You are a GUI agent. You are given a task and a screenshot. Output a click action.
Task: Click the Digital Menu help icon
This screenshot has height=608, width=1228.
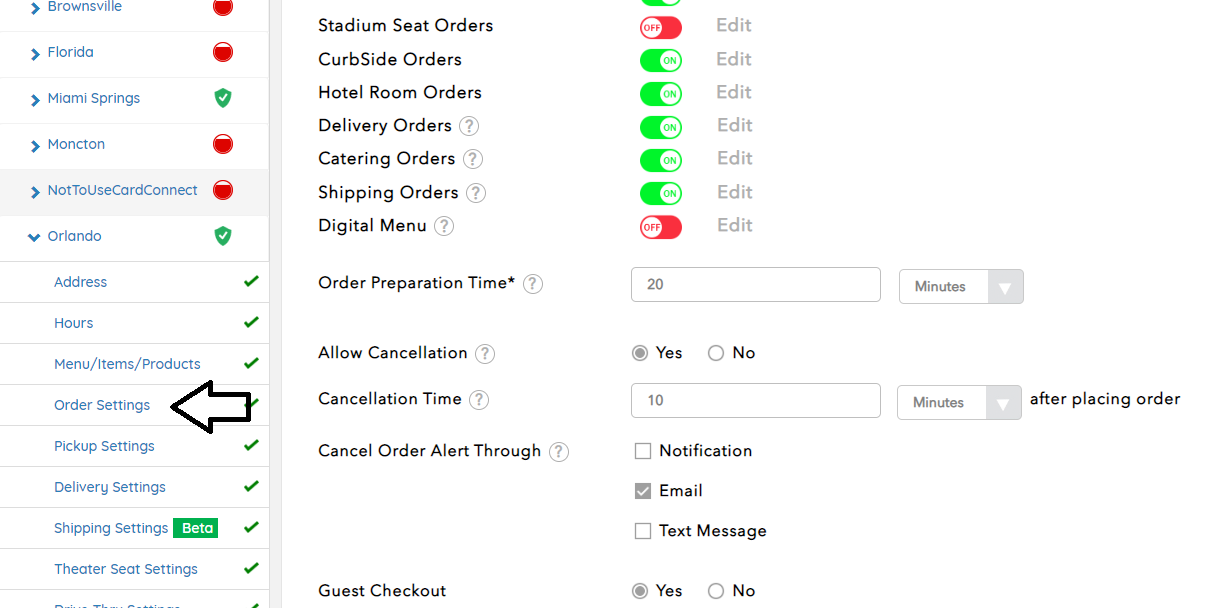[444, 226]
